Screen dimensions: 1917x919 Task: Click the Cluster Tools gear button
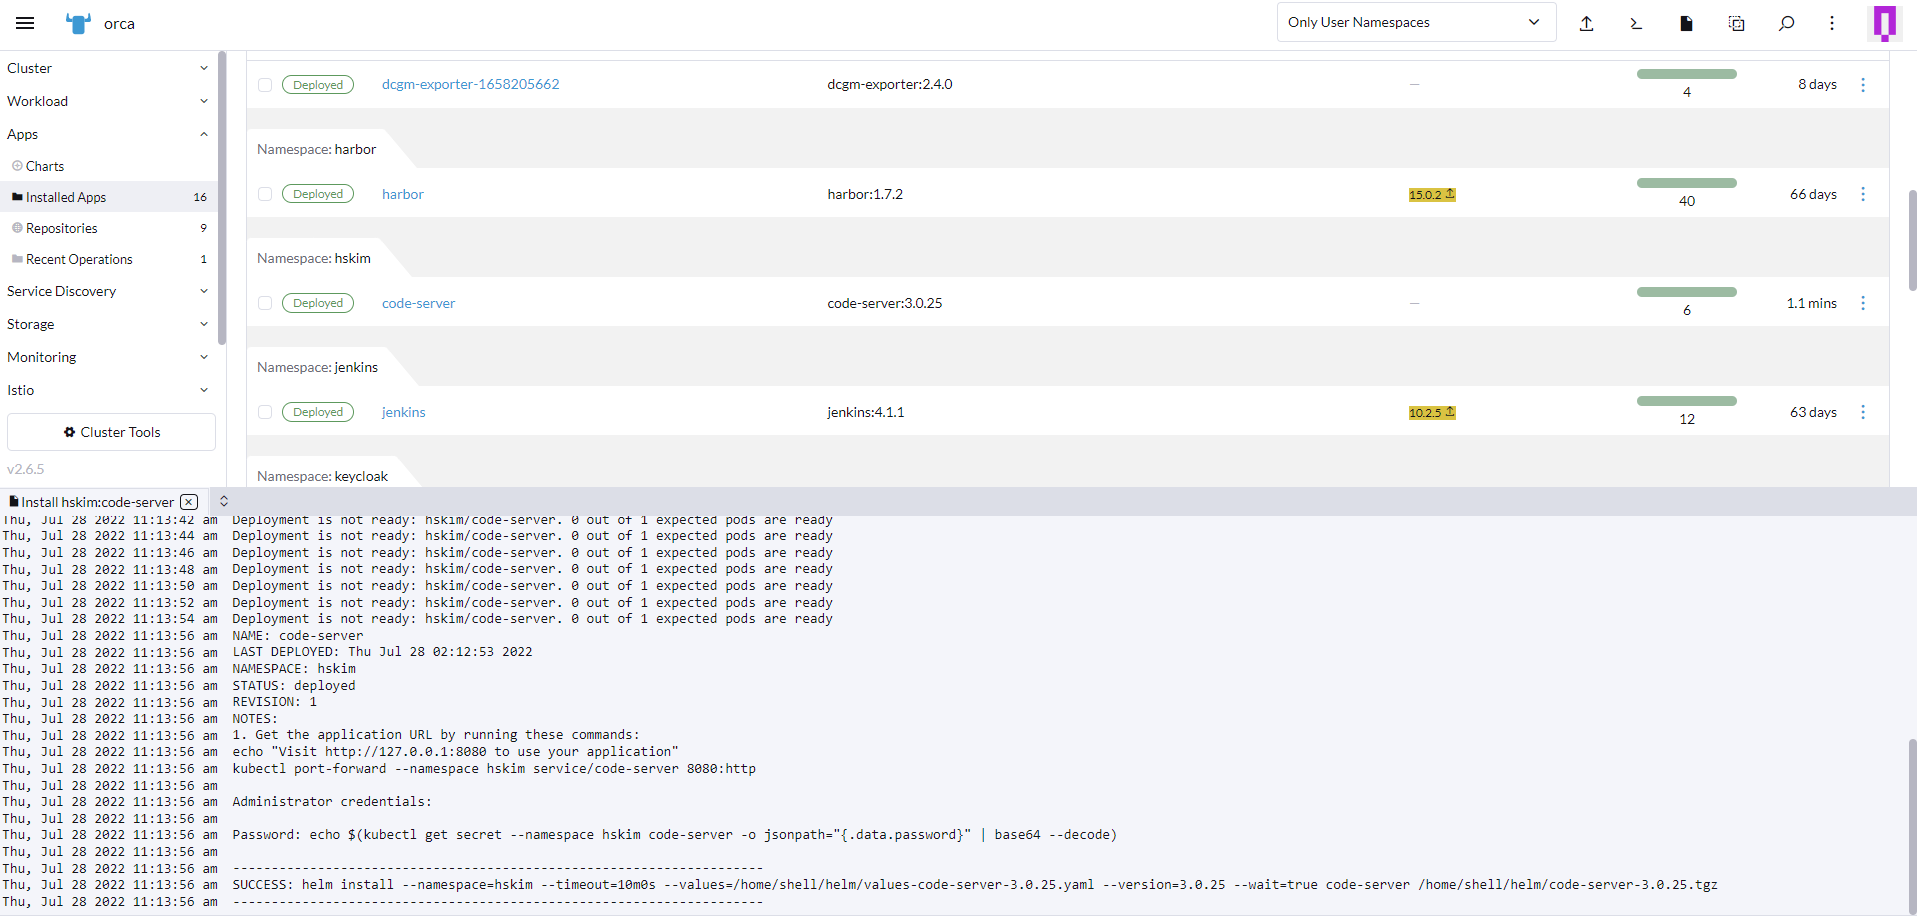click(x=111, y=432)
